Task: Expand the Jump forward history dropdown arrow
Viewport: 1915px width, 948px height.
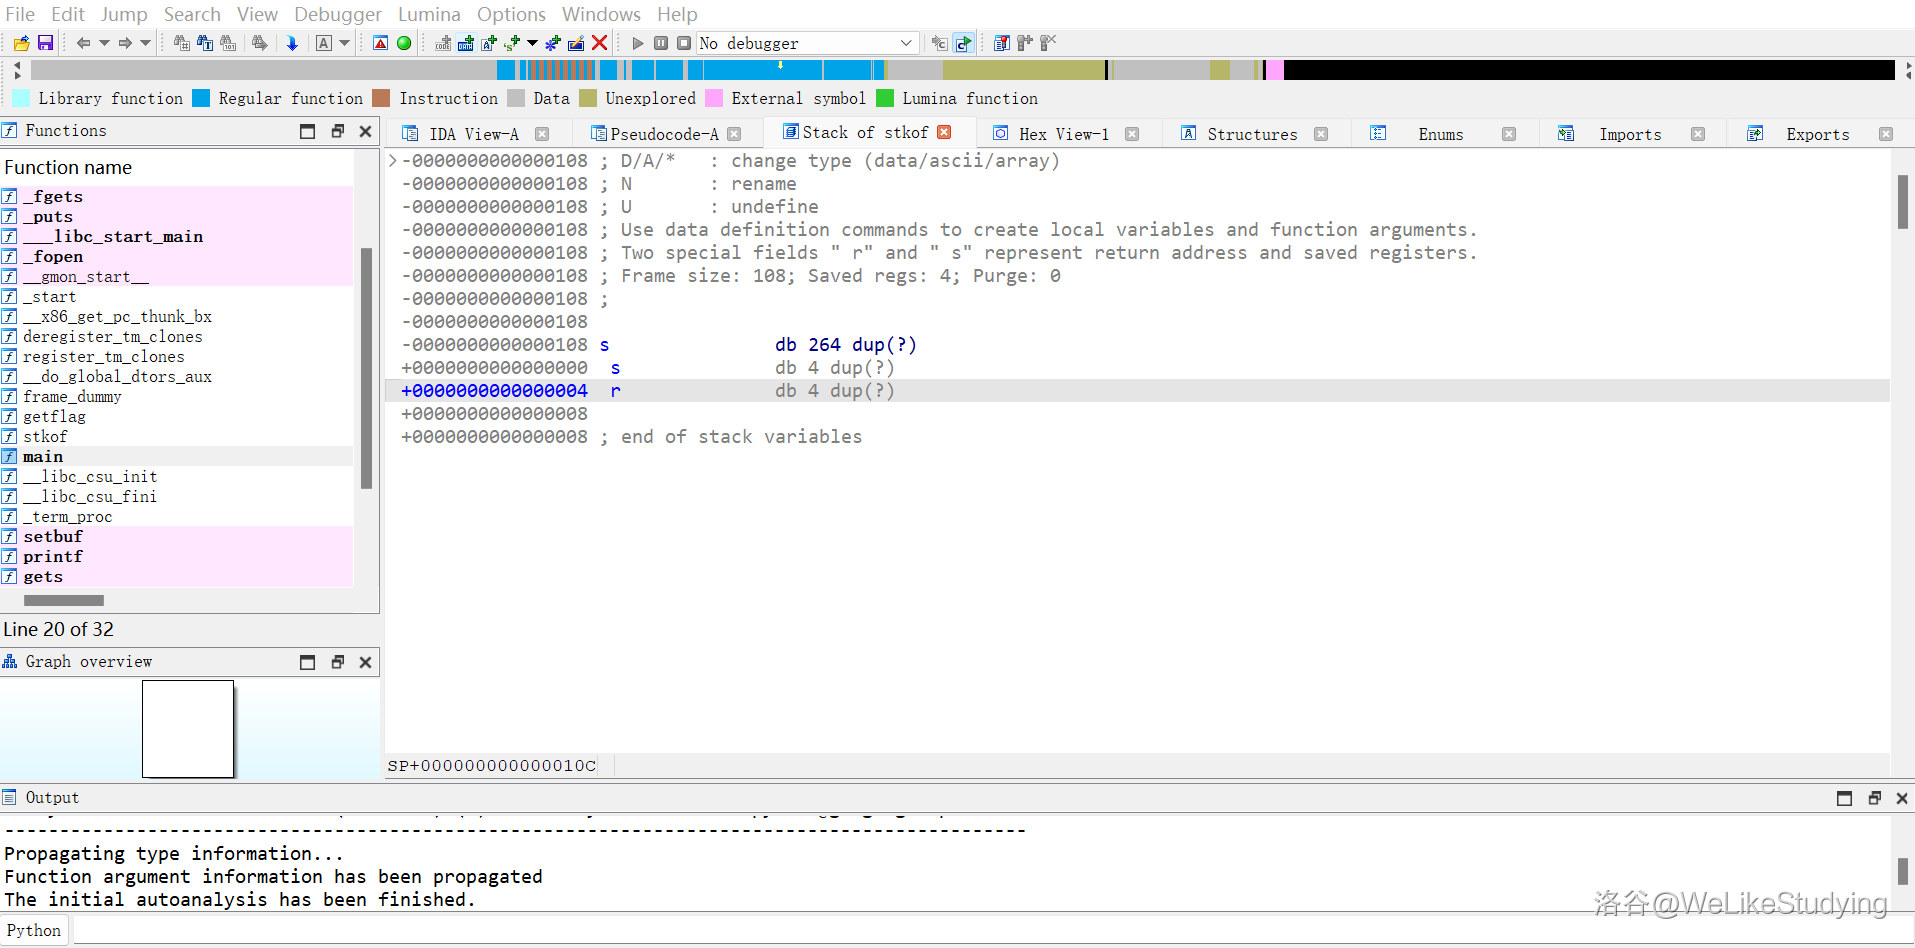Action: pyautogui.click(x=145, y=43)
